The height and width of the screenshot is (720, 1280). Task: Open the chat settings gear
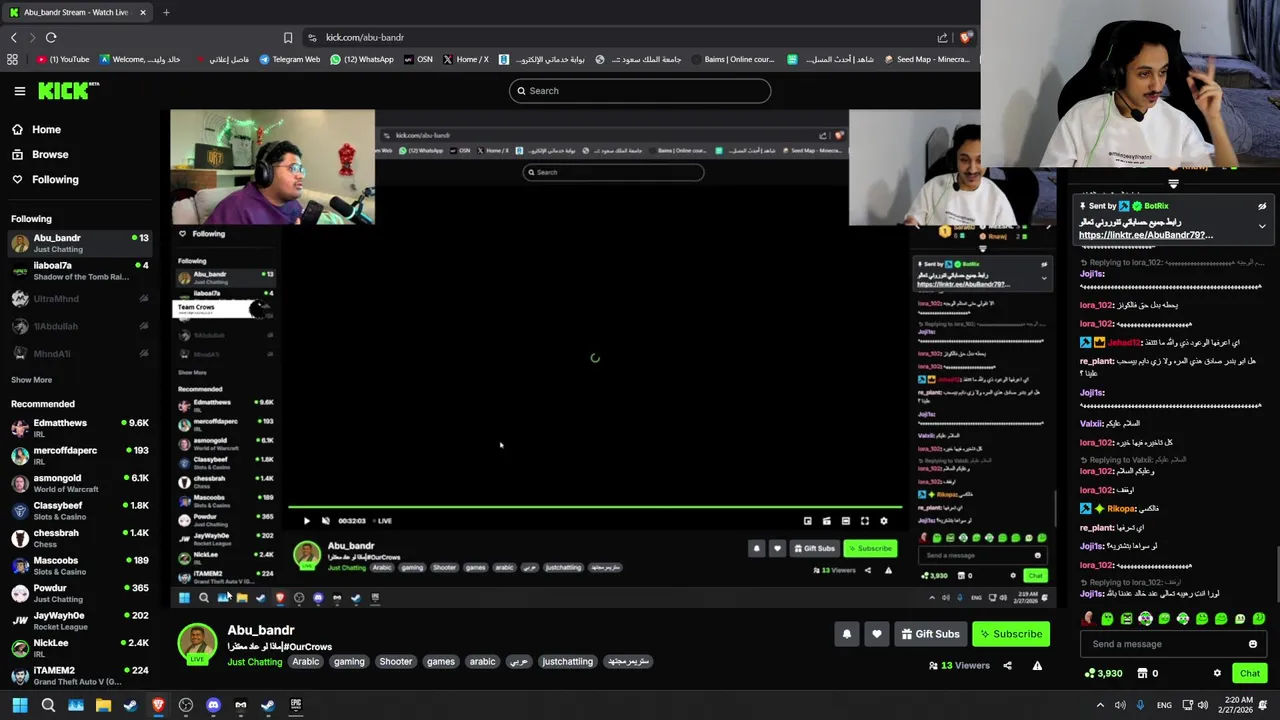[x=1217, y=673]
